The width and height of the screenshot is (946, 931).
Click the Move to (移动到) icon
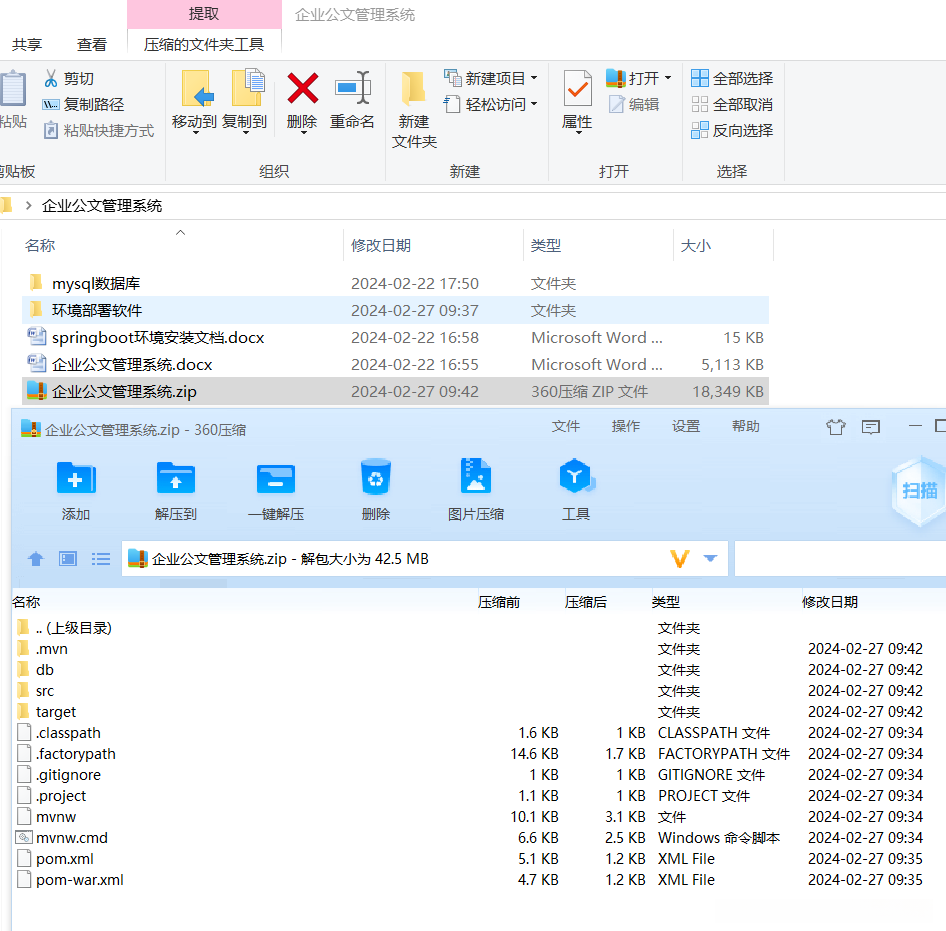(197, 89)
